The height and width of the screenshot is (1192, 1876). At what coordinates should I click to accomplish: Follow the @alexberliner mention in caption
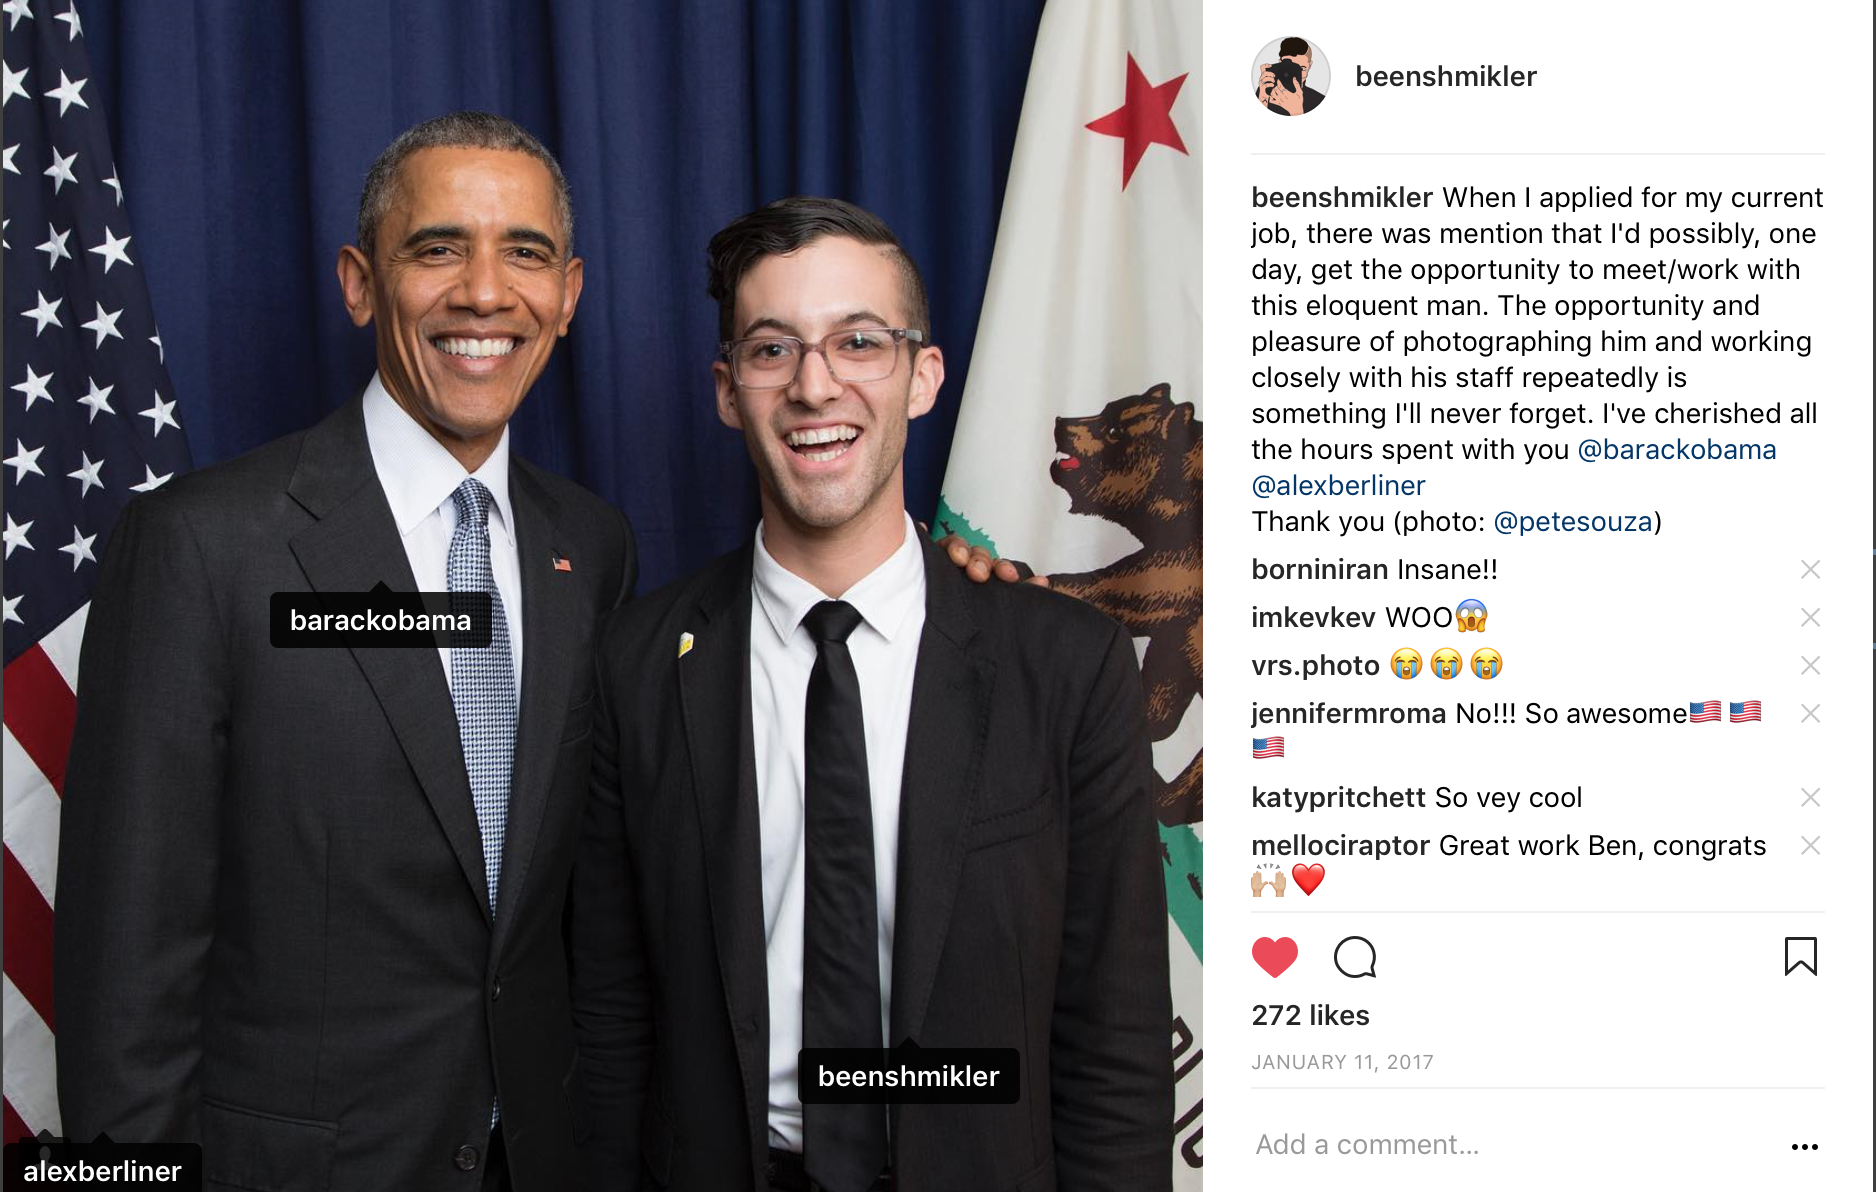pos(1338,486)
